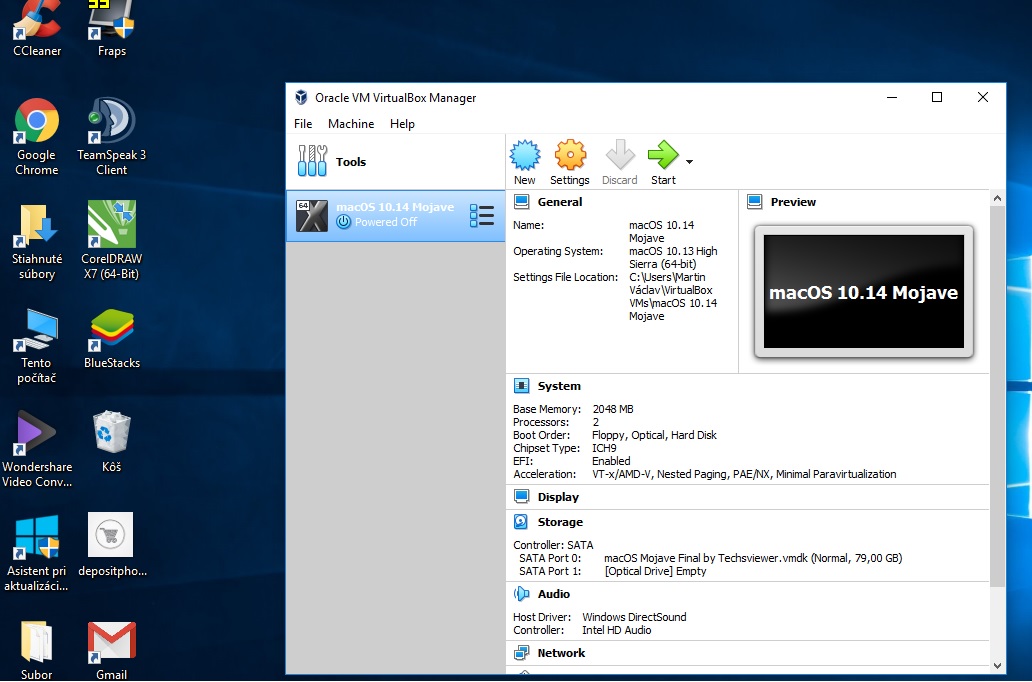Collapse the General section header
1032x682 pixels.
[559, 202]
